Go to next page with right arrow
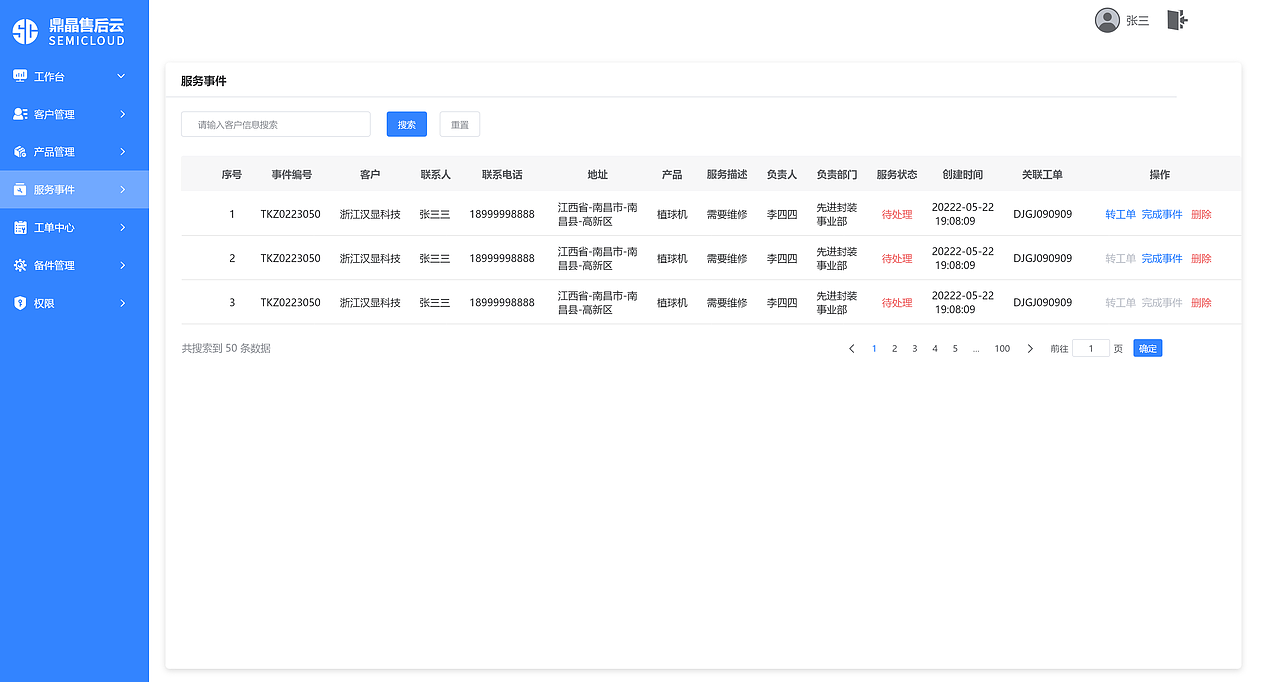Viewport: 1280px width, 682px height. pyautogui.click(x=1030, y=349)
